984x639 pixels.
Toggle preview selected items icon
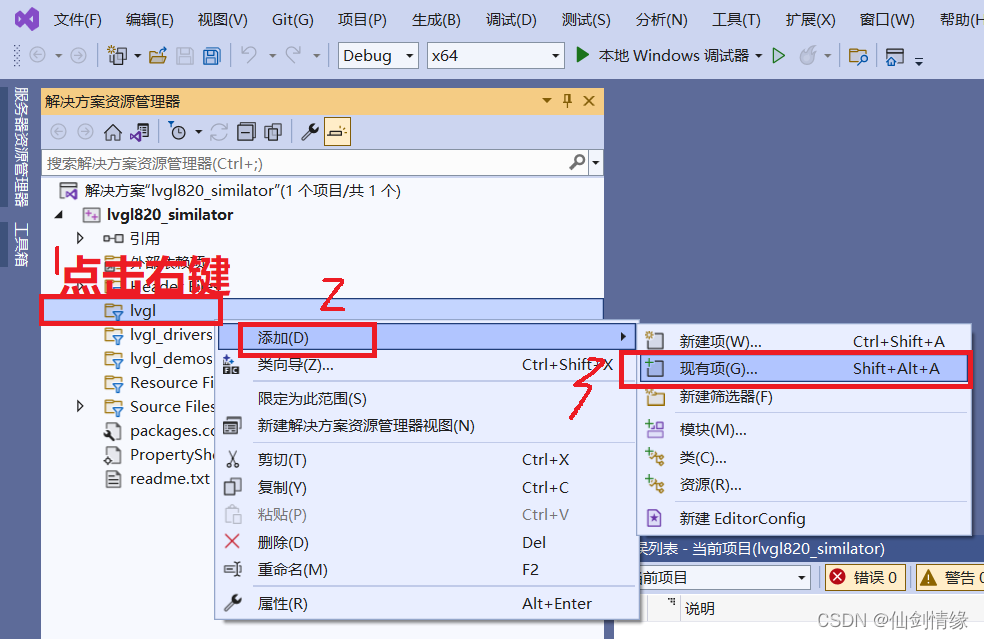(337, 132)
